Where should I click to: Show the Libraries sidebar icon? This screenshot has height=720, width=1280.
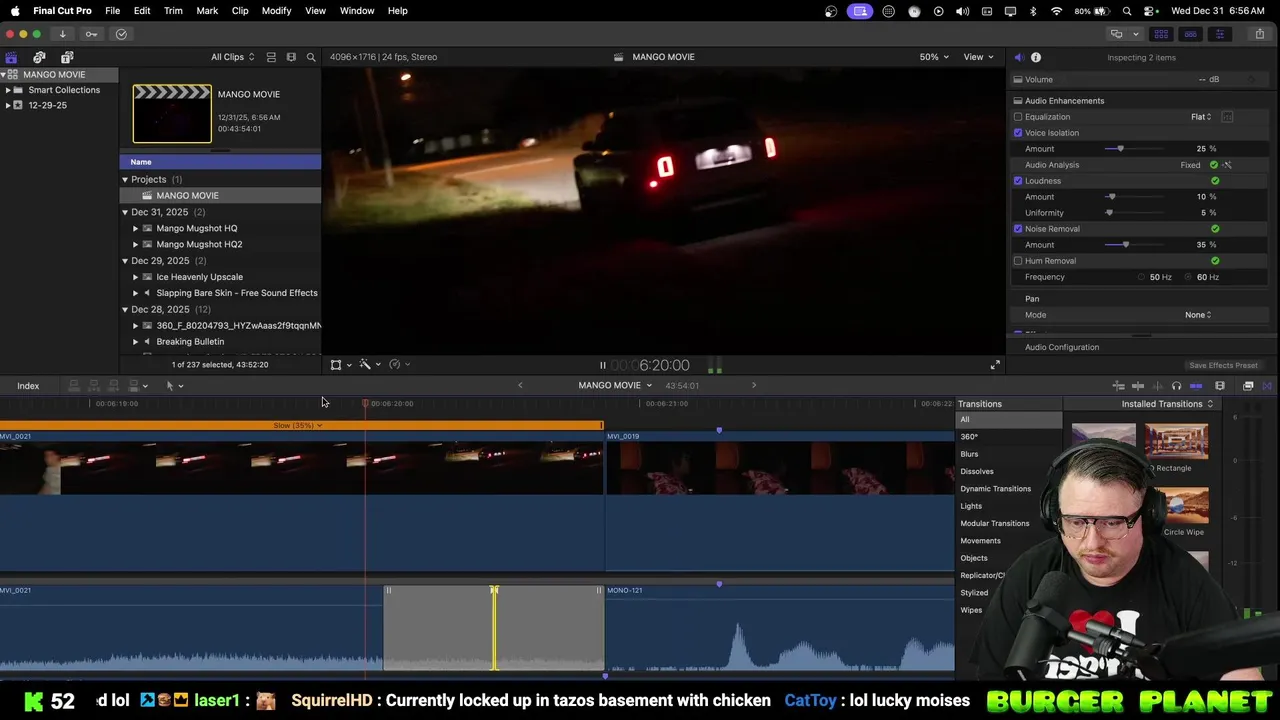point(11,57)
